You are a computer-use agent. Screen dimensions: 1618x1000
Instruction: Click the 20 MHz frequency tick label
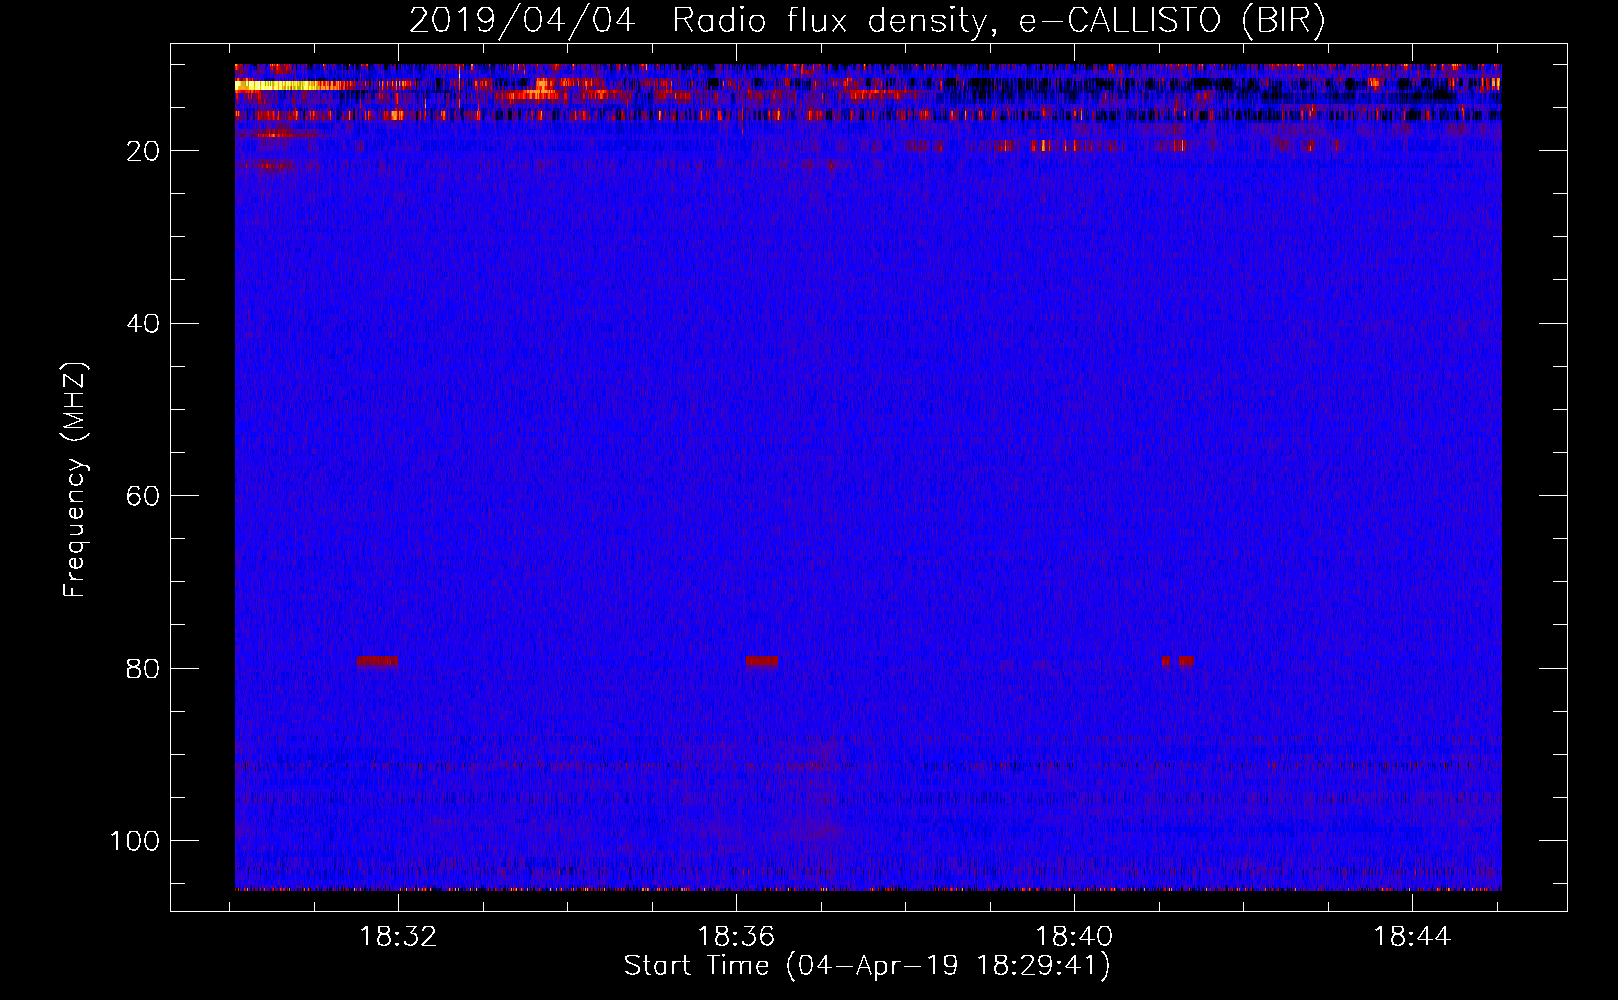coord(143,151)
